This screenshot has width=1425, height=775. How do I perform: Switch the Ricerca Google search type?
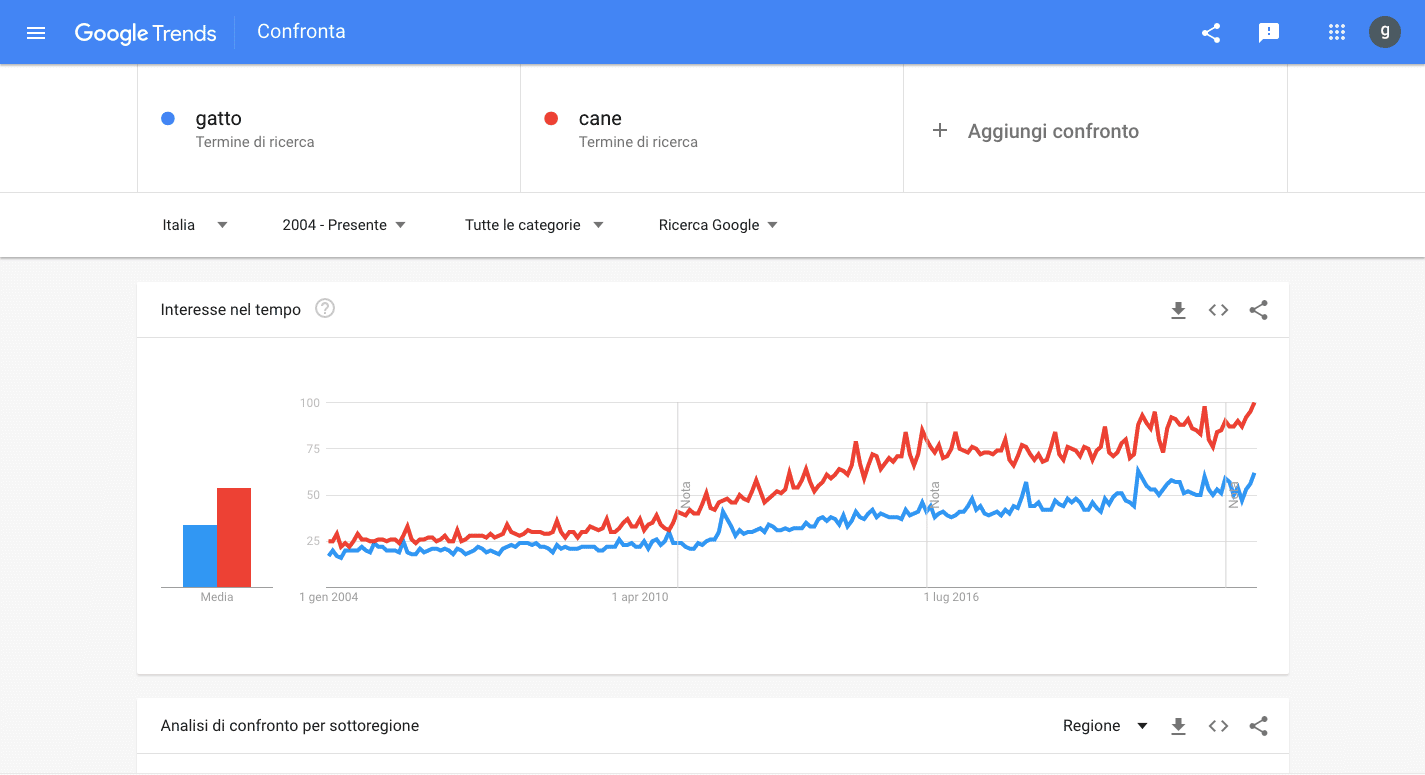(718, 224)
